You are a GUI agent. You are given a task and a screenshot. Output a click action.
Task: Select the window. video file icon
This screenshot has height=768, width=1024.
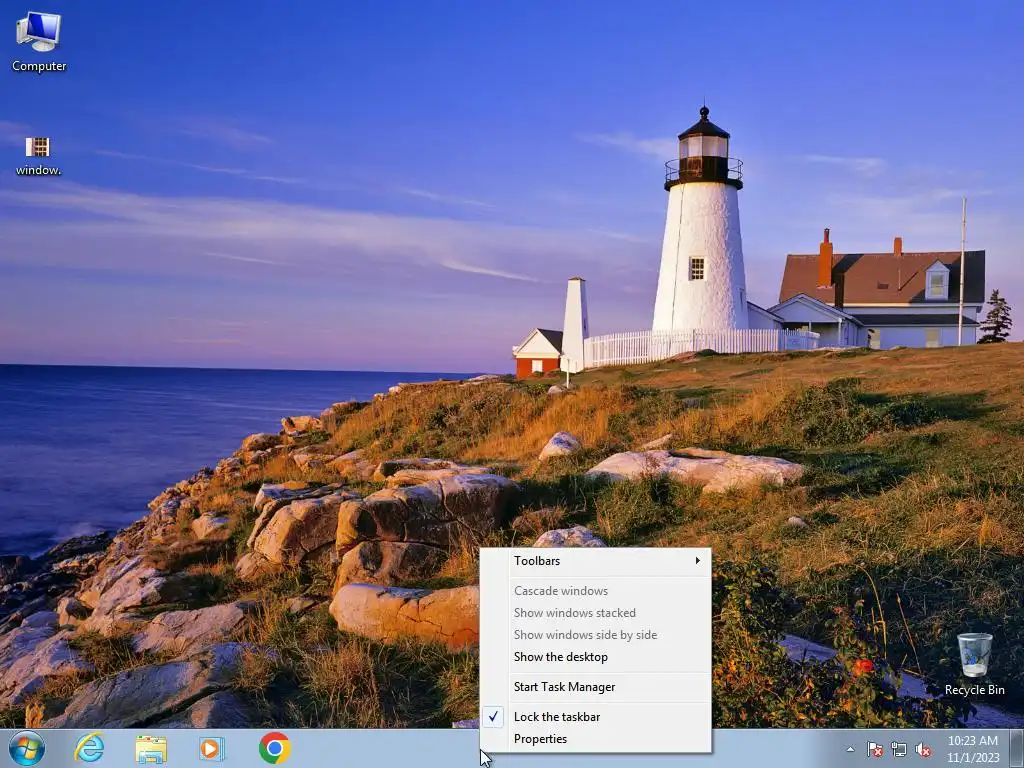click(38, 156)
